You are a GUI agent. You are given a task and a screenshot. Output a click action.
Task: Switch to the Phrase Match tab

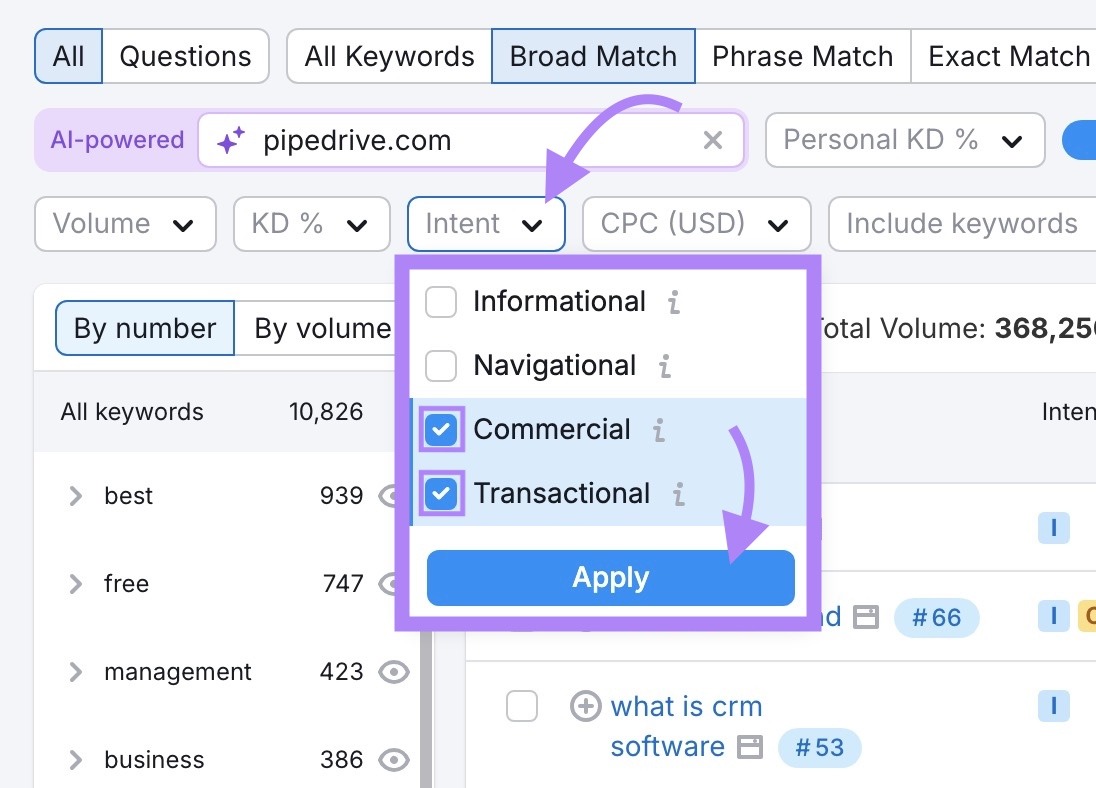pyautogui.click(x=802, y=56)
